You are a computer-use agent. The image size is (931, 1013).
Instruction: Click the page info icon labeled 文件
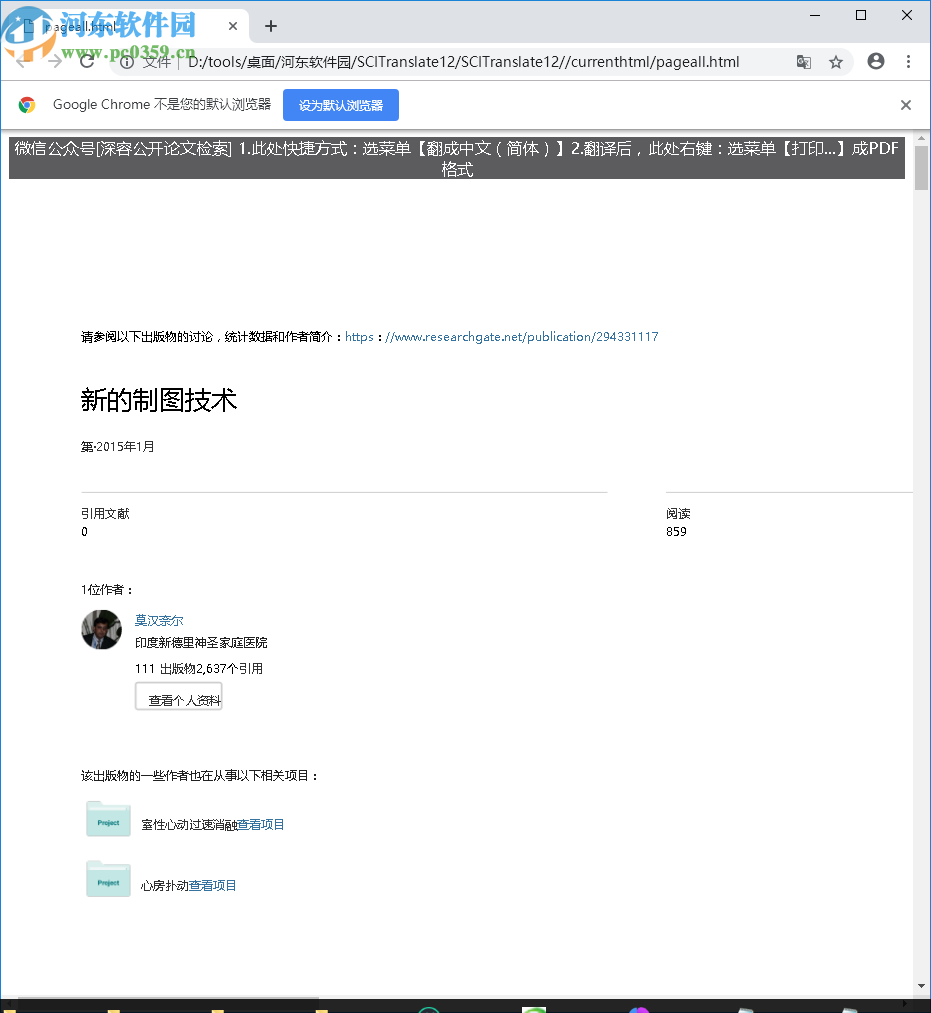126,61
